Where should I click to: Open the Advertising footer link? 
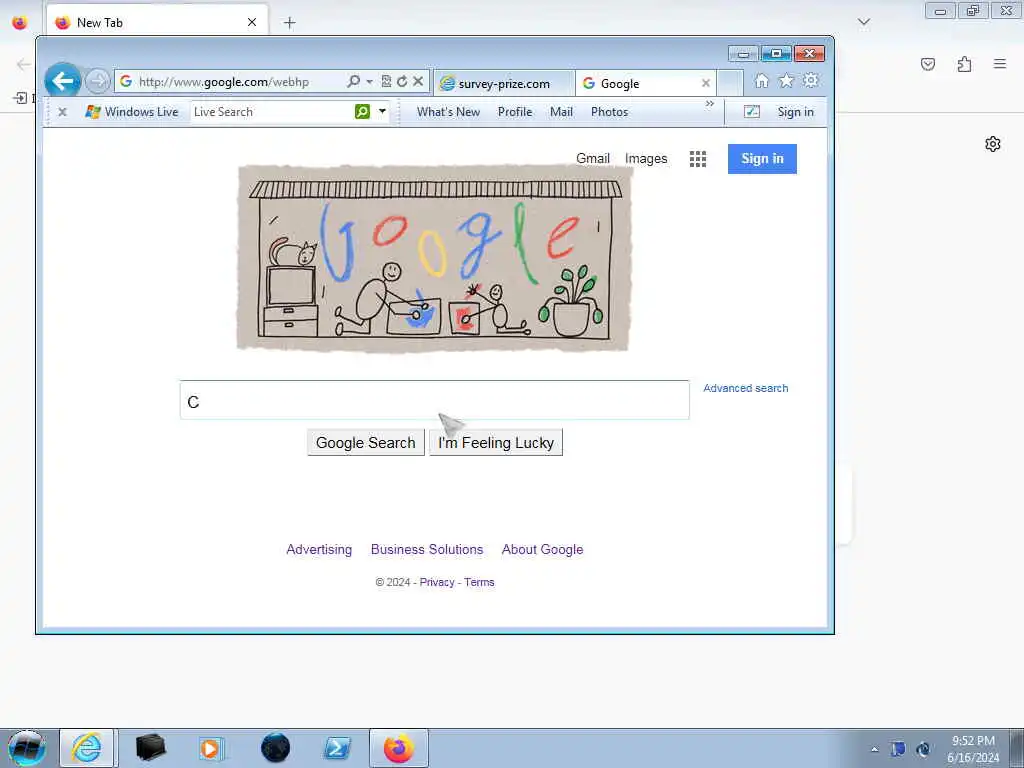[x=319, y=549]
